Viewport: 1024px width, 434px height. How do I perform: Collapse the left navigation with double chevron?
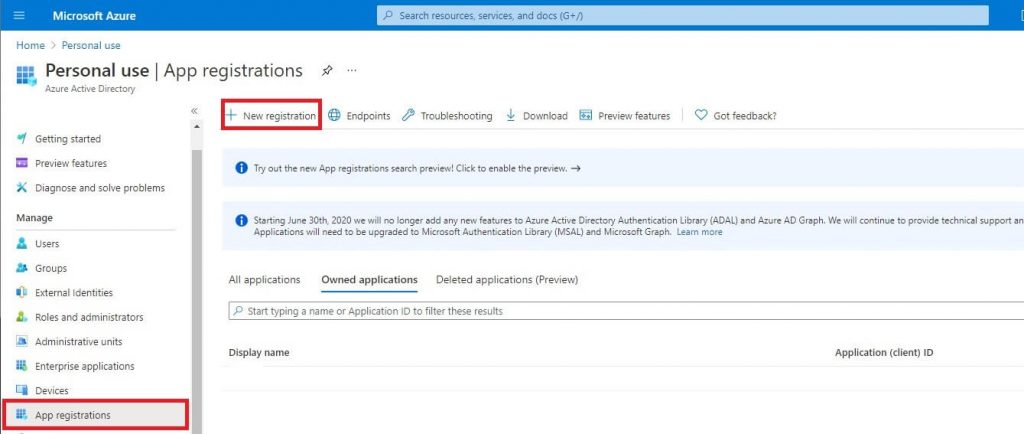tap(194, 111)
